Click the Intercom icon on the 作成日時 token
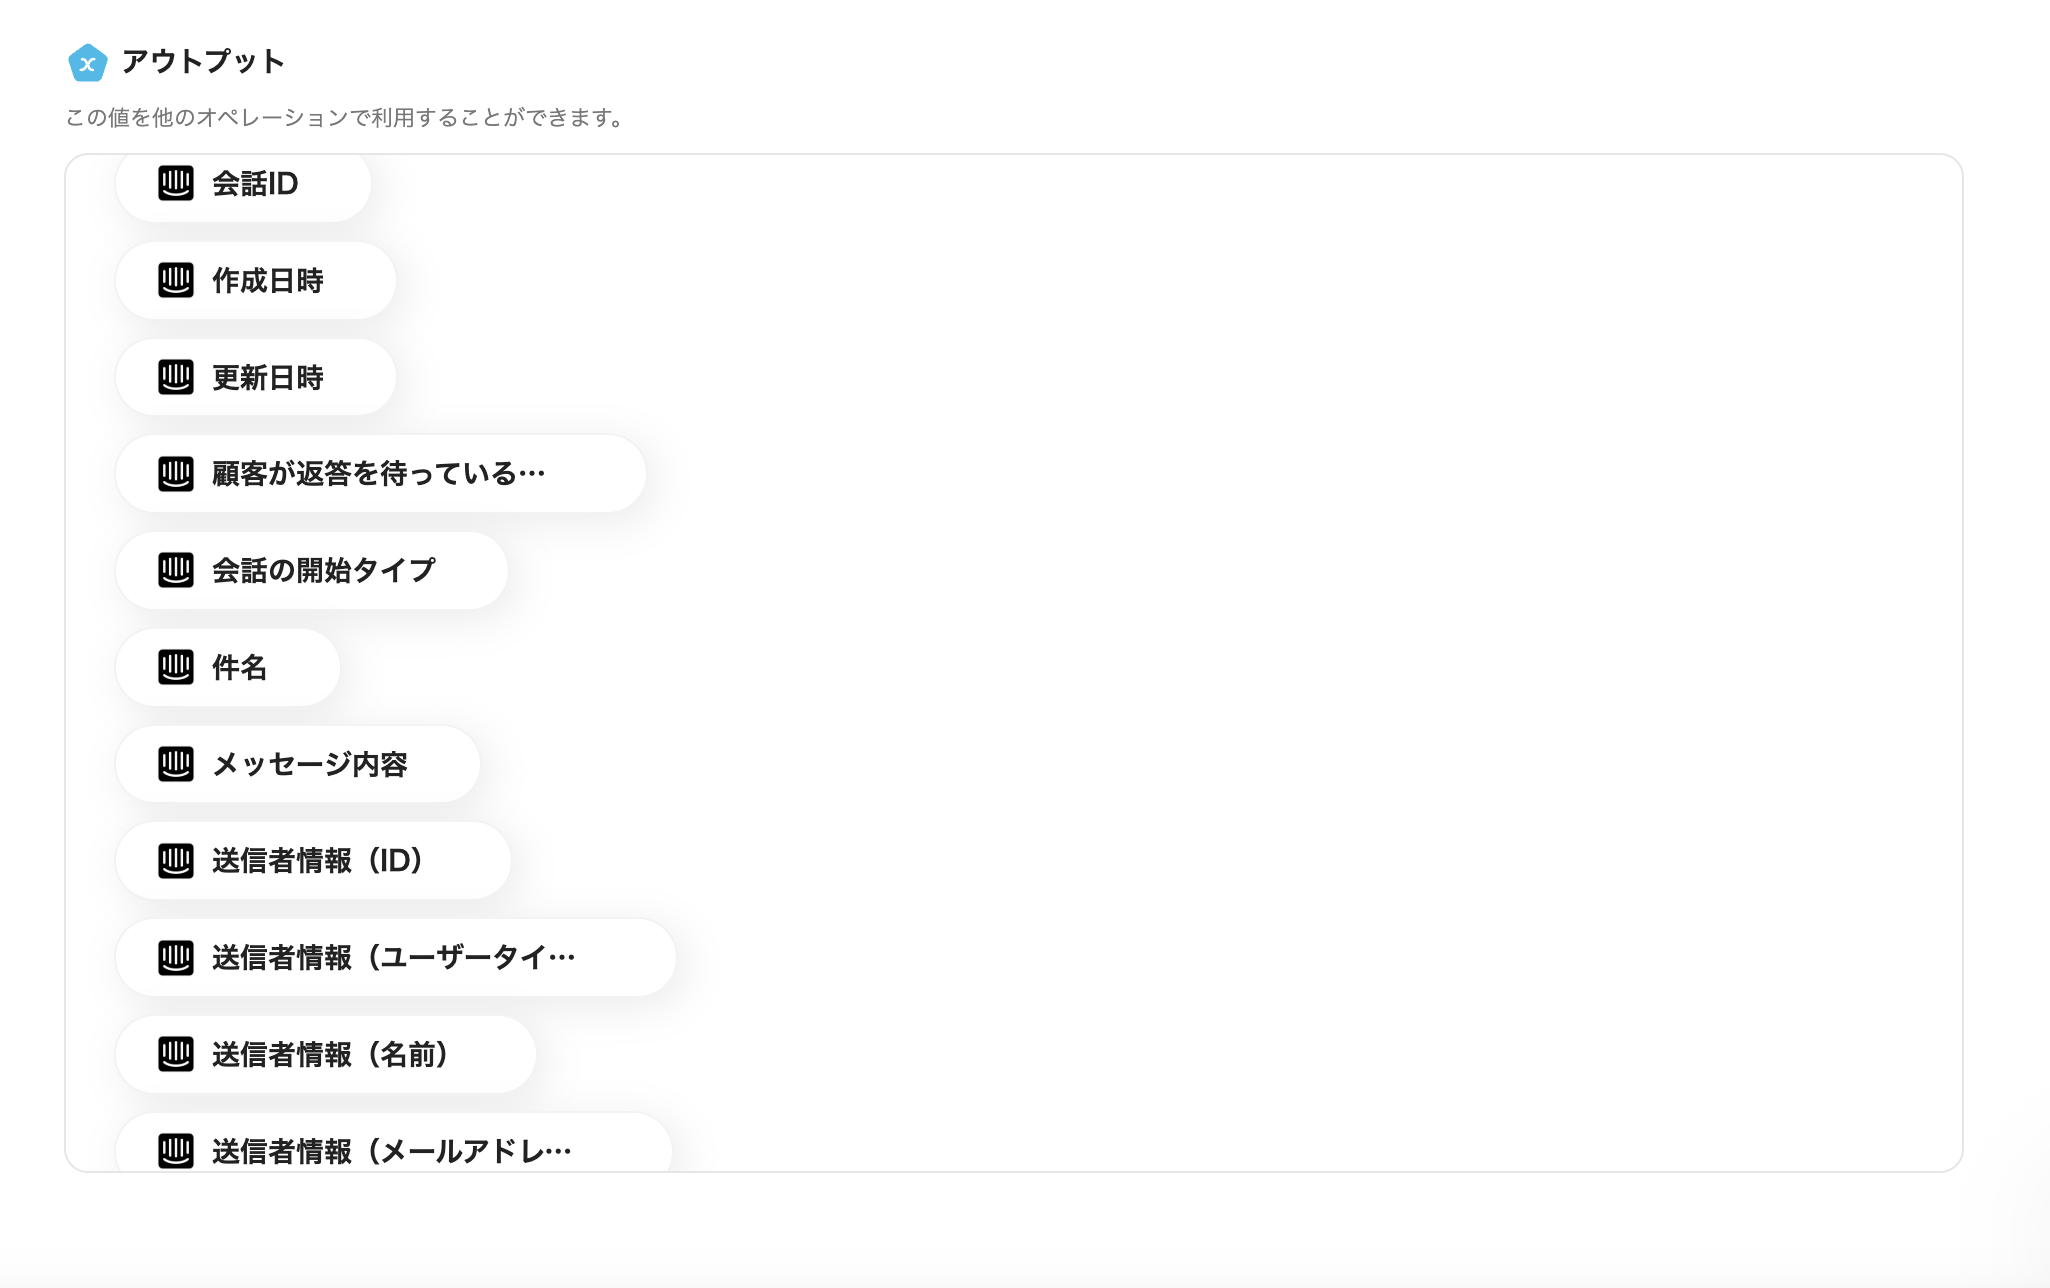The width and height of the screenshot is (2050, 1288). (176, 281)
